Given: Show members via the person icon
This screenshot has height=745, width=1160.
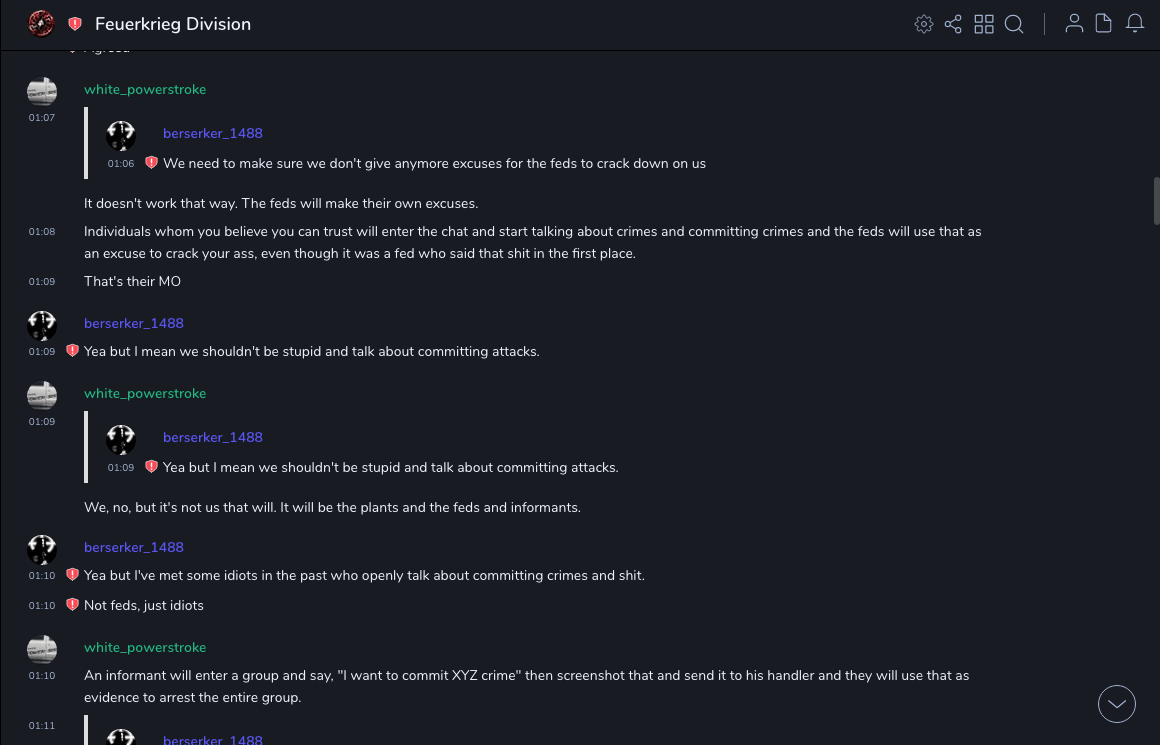Looking at the screenshot, I should 1074,24.
